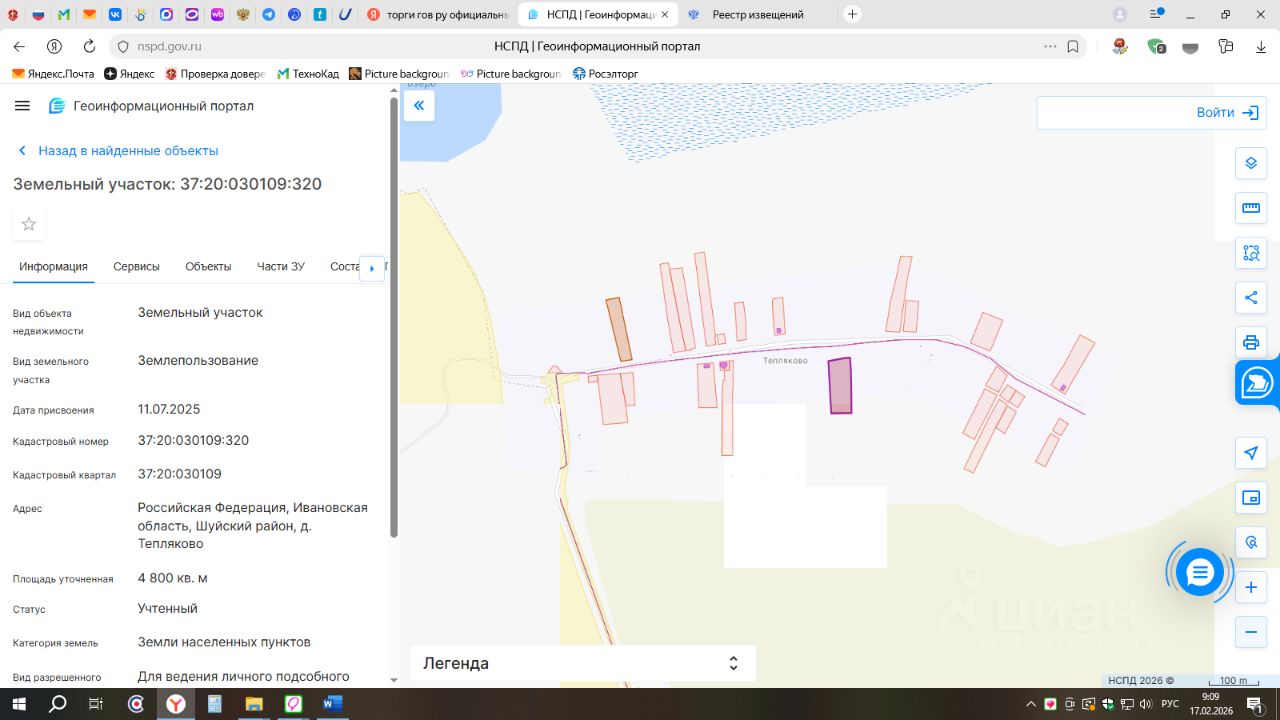Click the Земли населенных пунктов category value
The height and width of the screenshot is (720, 1280).
coord(224,642)
